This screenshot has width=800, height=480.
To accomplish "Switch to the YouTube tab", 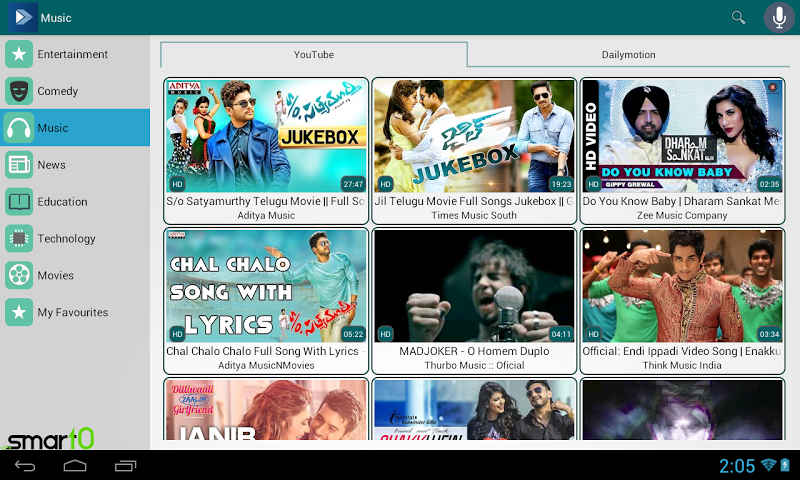I will [314, 55].
